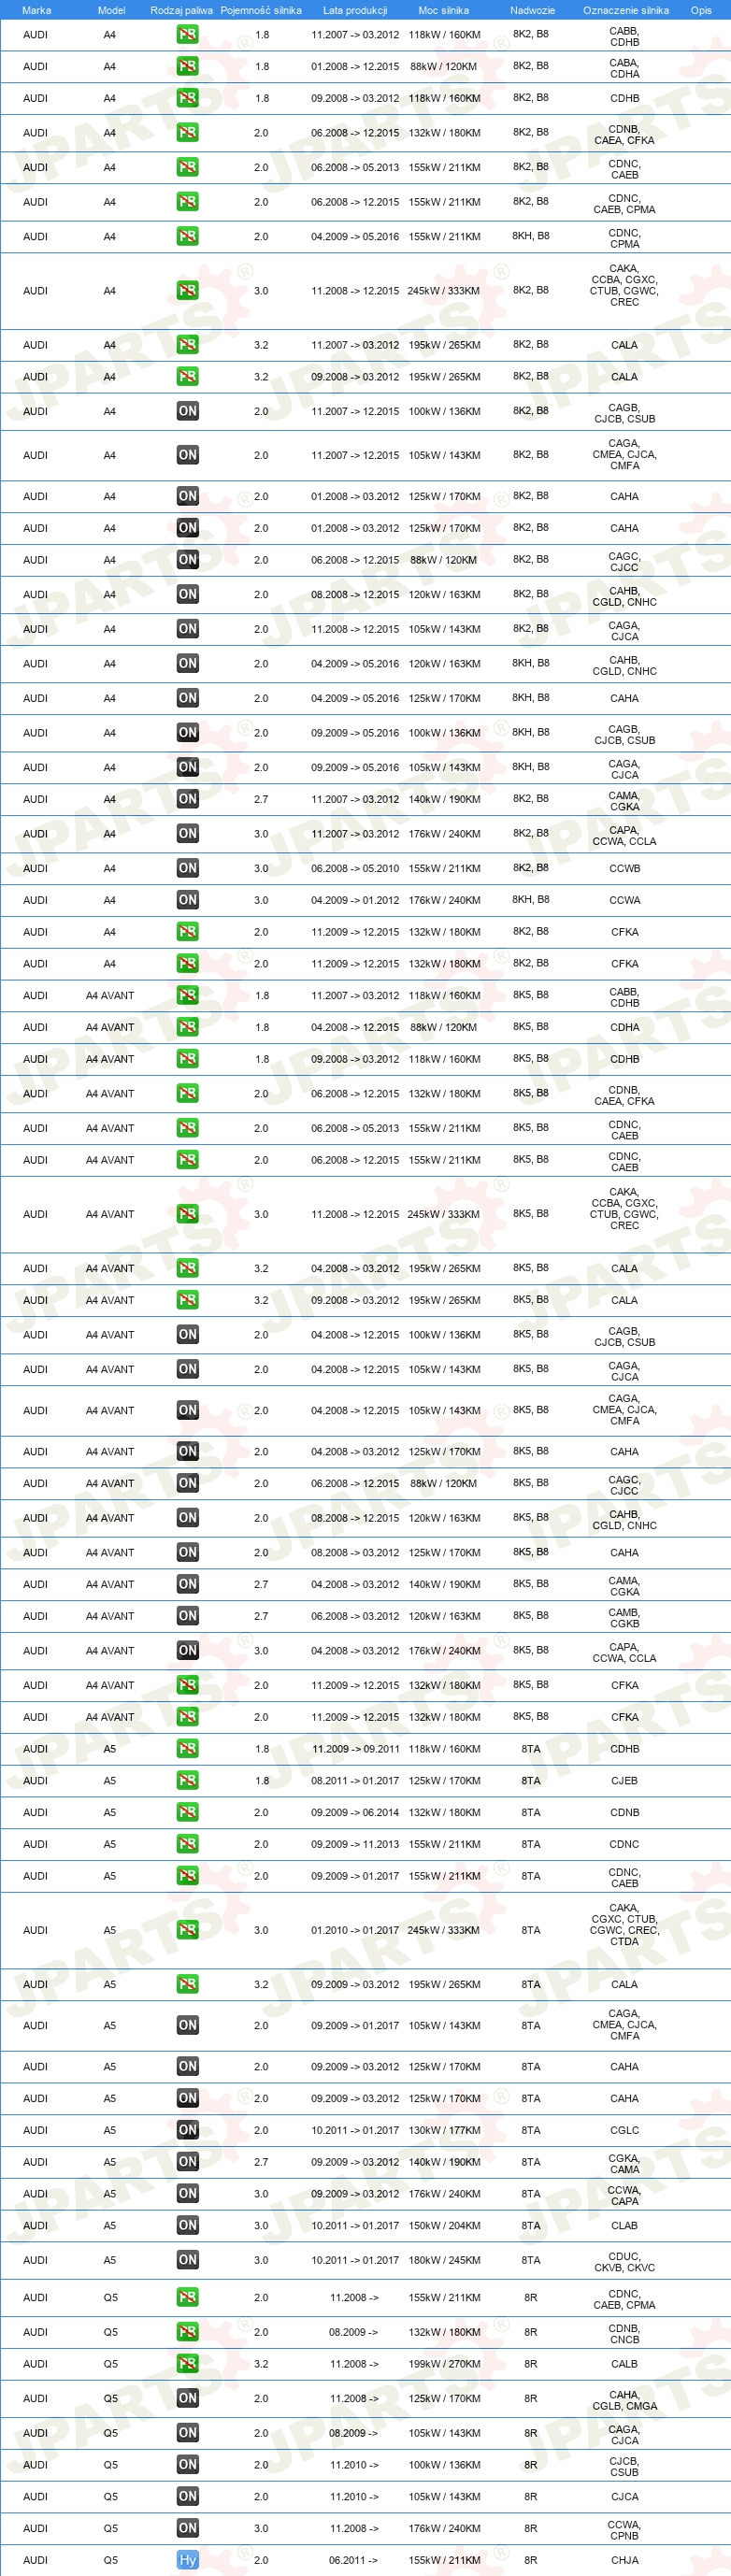The image size is (731, 2576).
Task: Click the Opis column header
Action: pyautogui.click(x=701, y=10)
